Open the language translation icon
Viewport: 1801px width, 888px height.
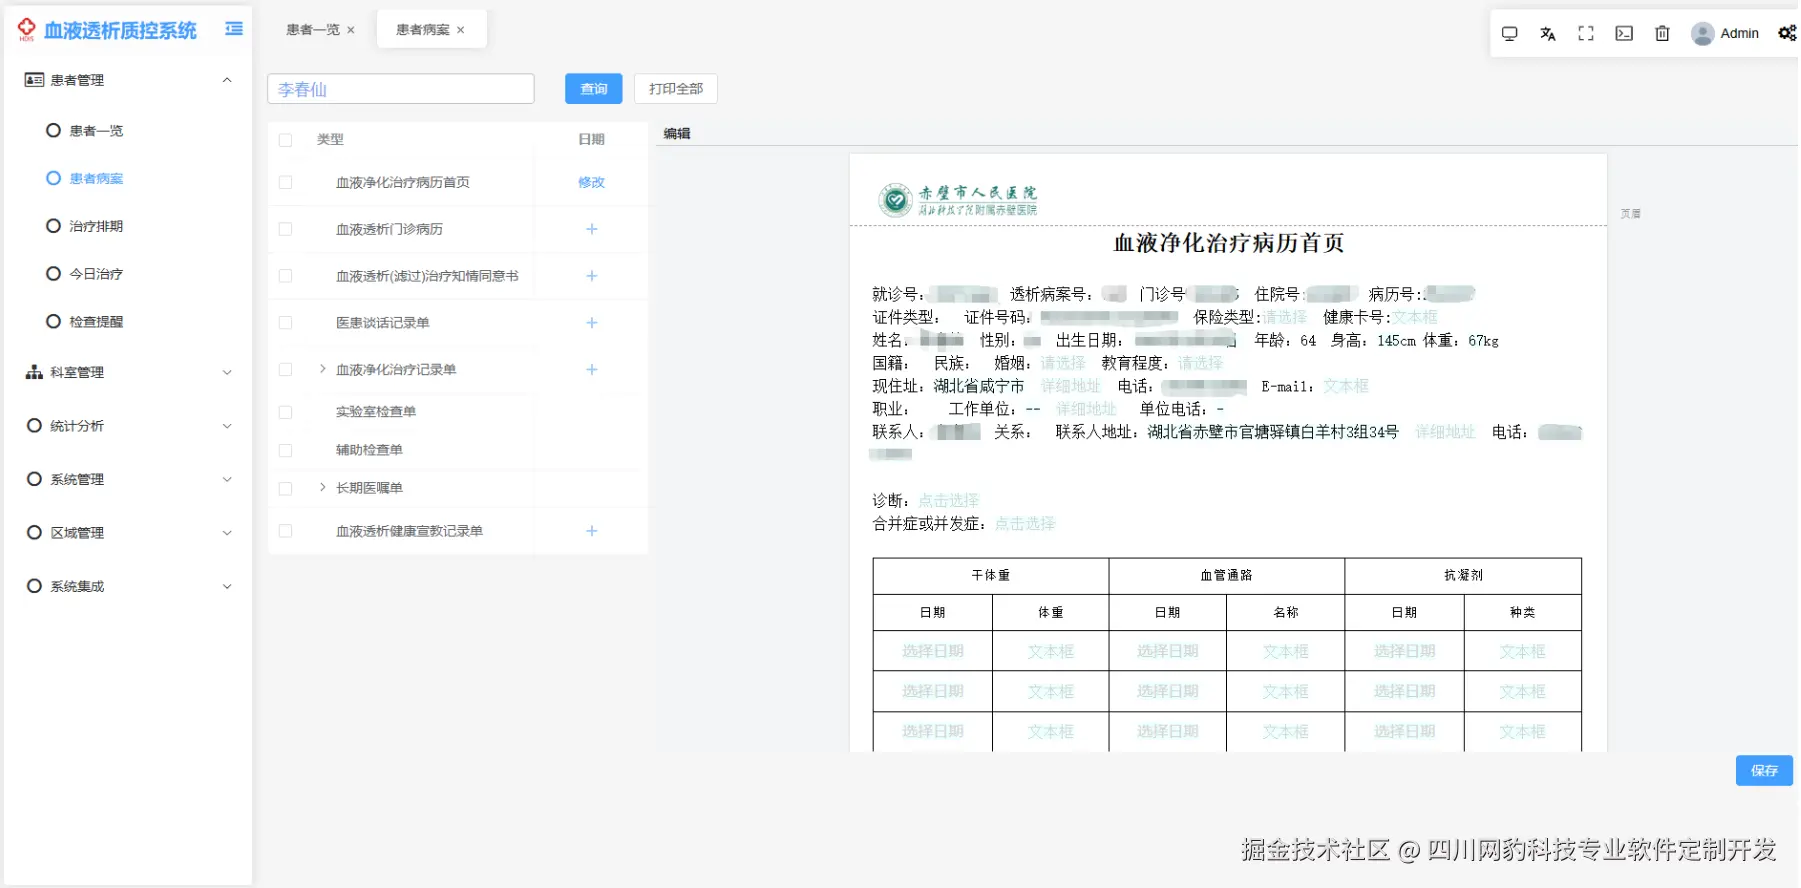[1548, 34]
